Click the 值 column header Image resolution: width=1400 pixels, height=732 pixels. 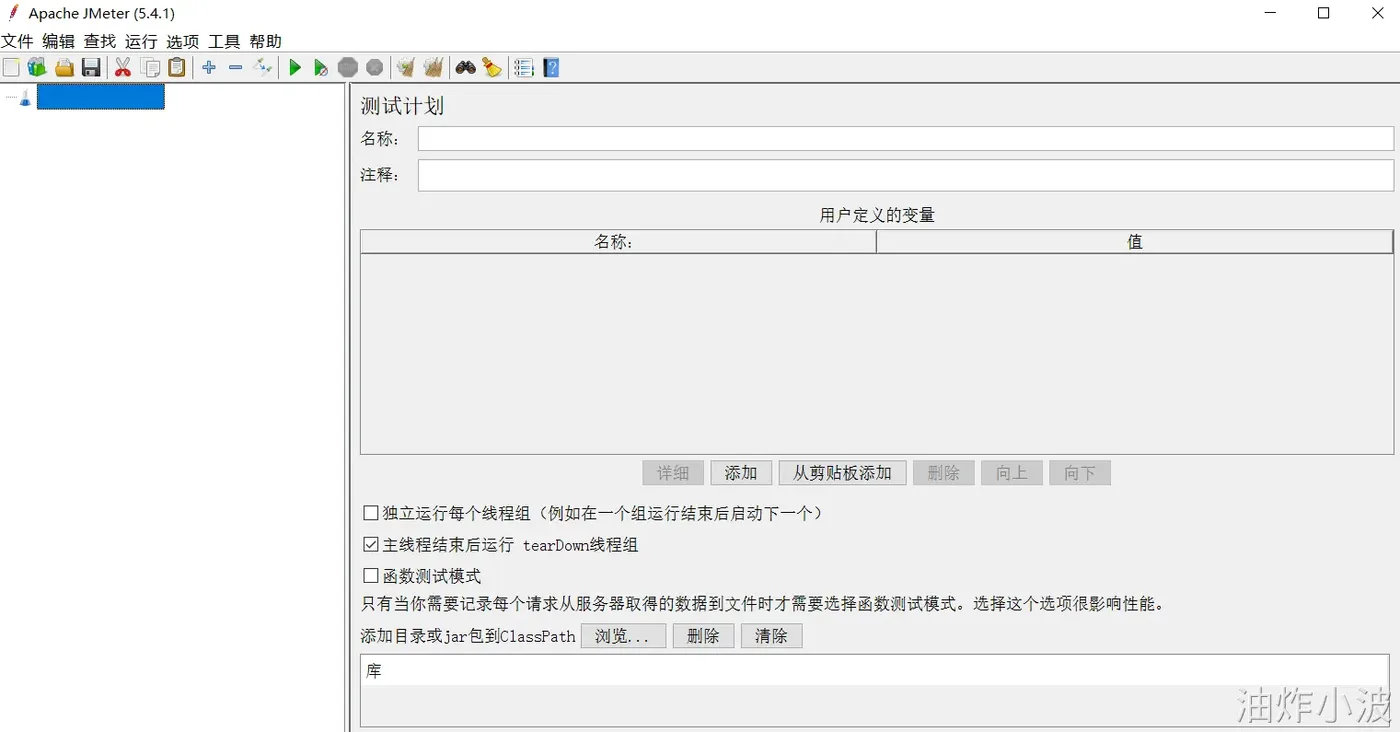click(x=1135, y=242)
